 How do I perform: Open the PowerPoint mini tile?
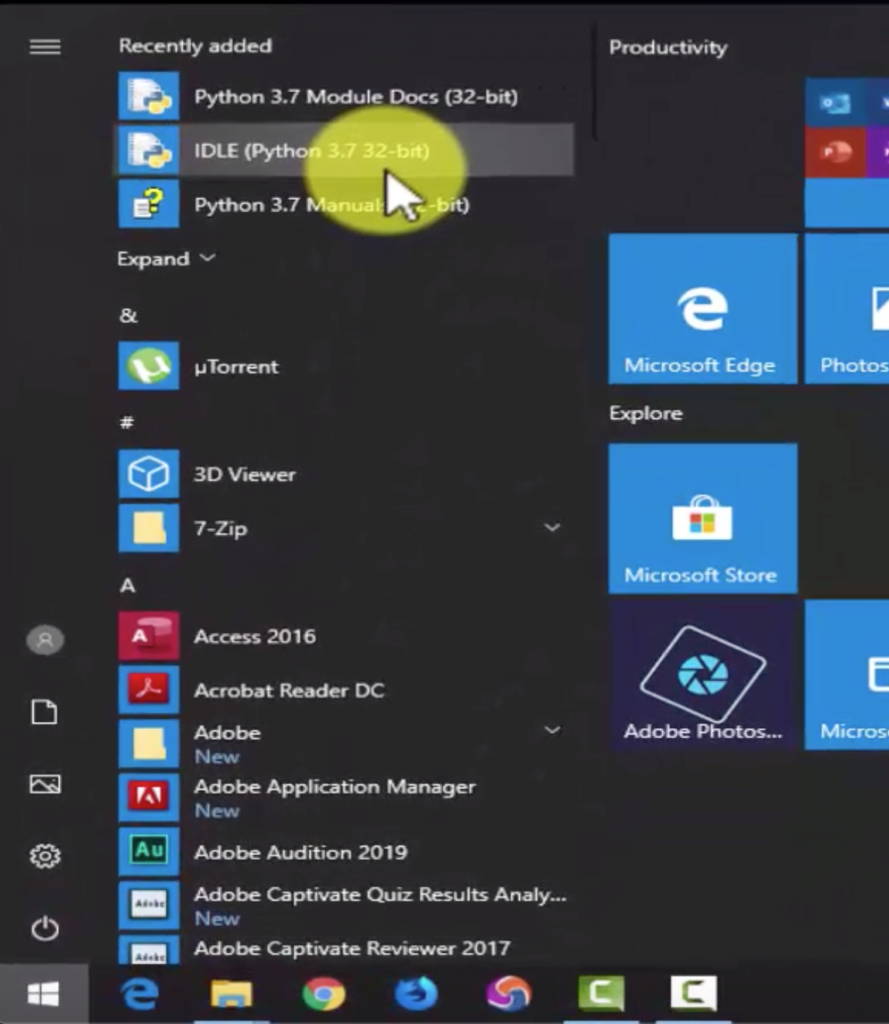click(835, 152)
